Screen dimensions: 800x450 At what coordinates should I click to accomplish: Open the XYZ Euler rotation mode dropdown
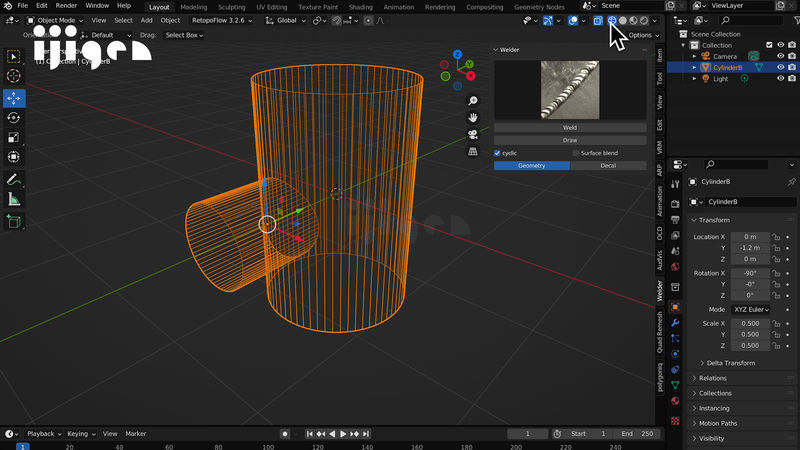point(751,310)
